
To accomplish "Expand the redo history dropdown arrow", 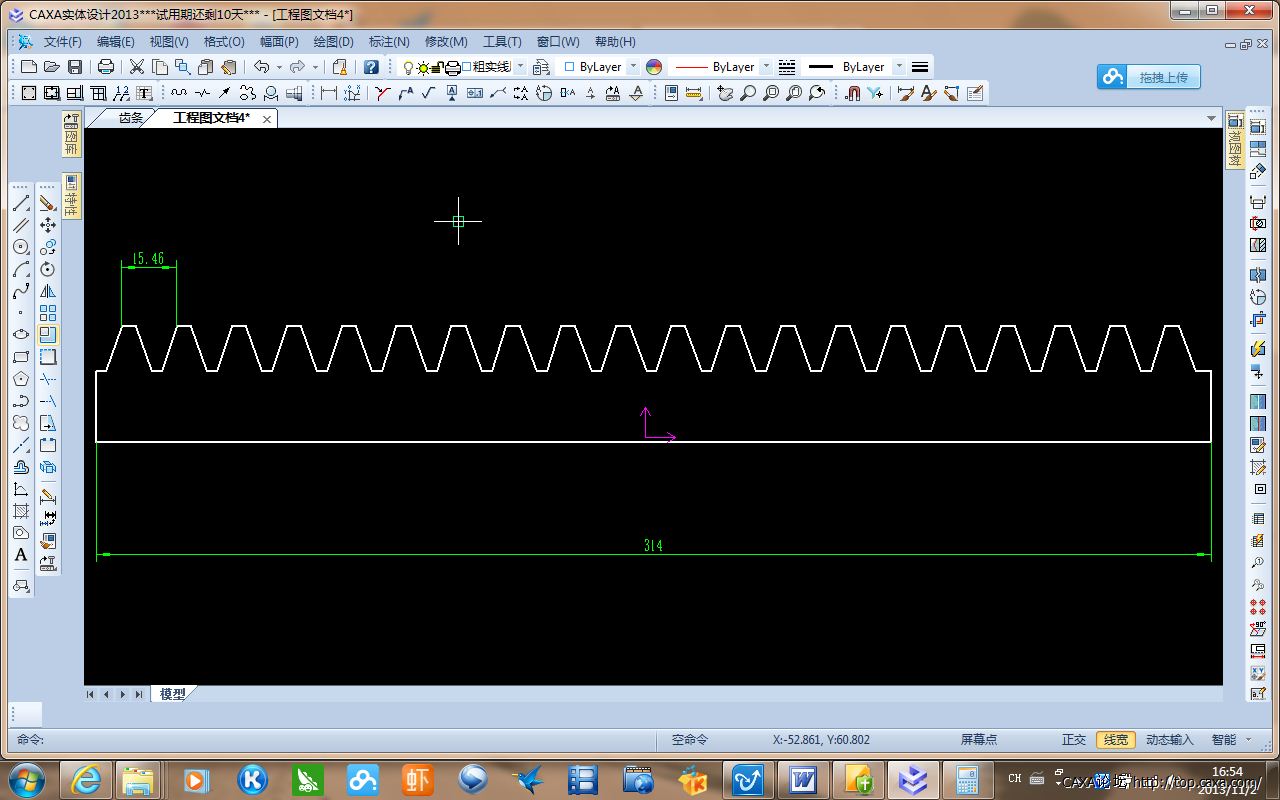I will pyautogui.click(x=315, y=67).
